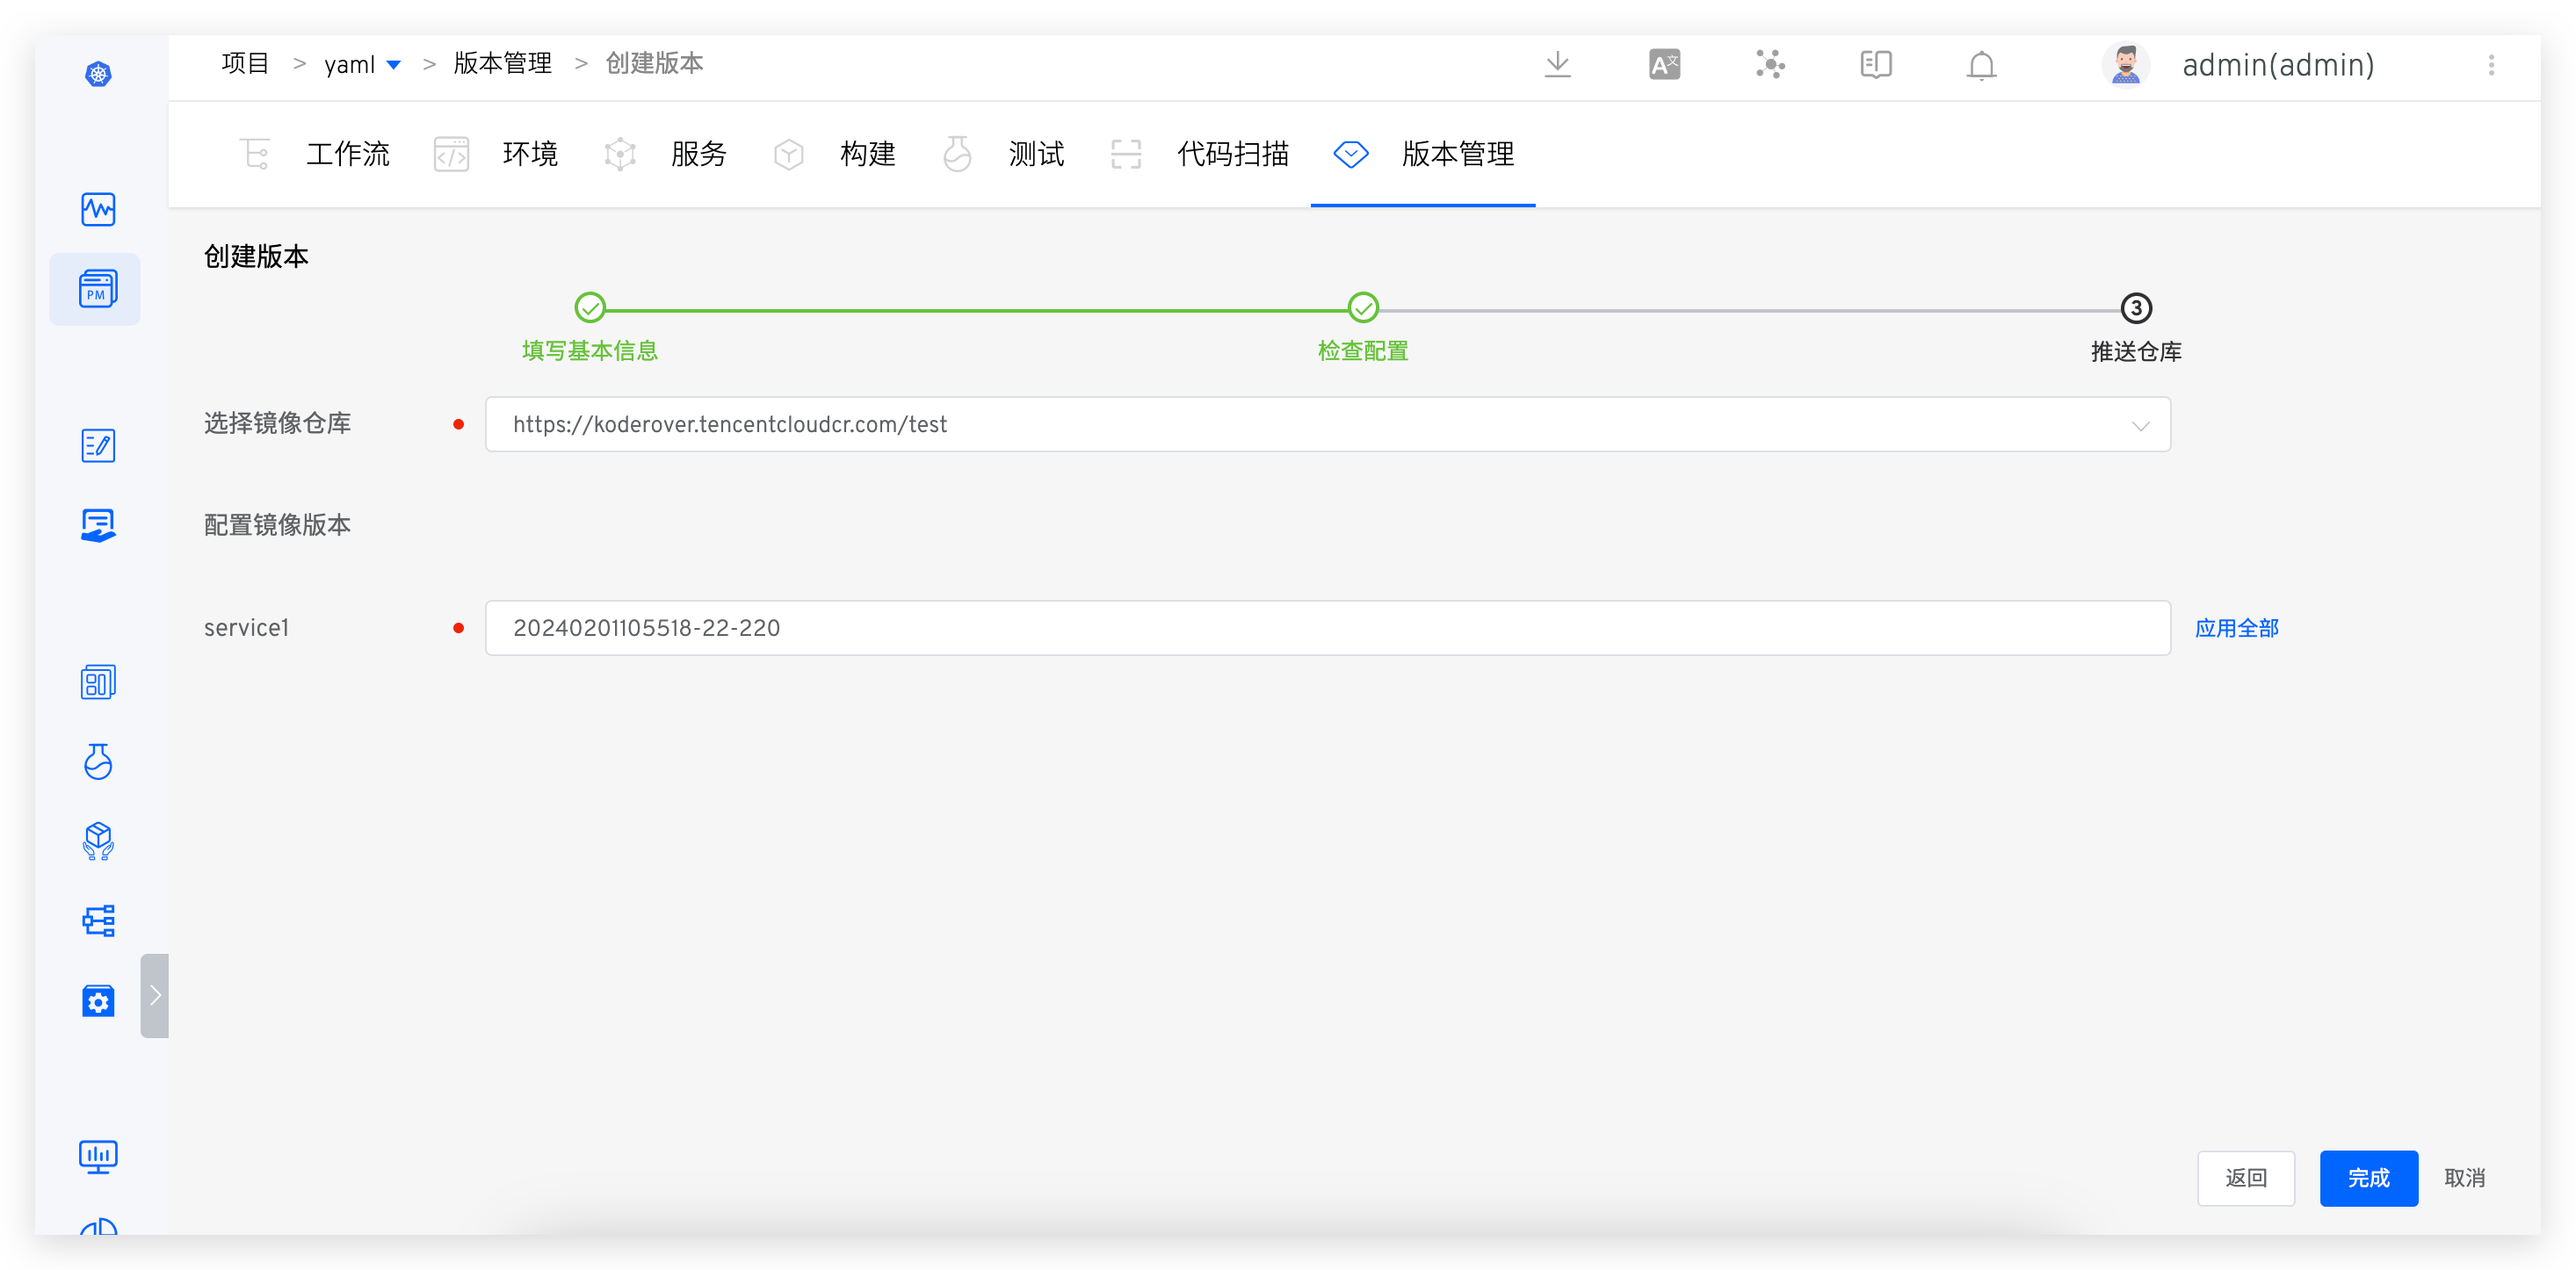Open the language translation icon
Viewport: 2576px width, 1270px height.
point(1664,65)
